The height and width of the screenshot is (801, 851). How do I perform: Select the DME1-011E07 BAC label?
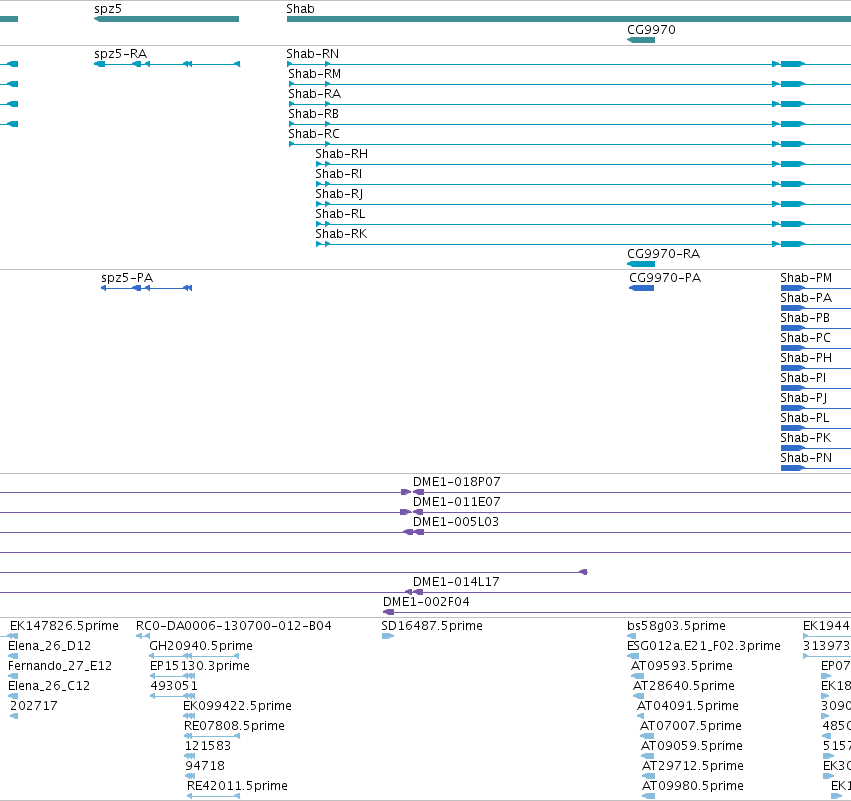coord(456,502)
